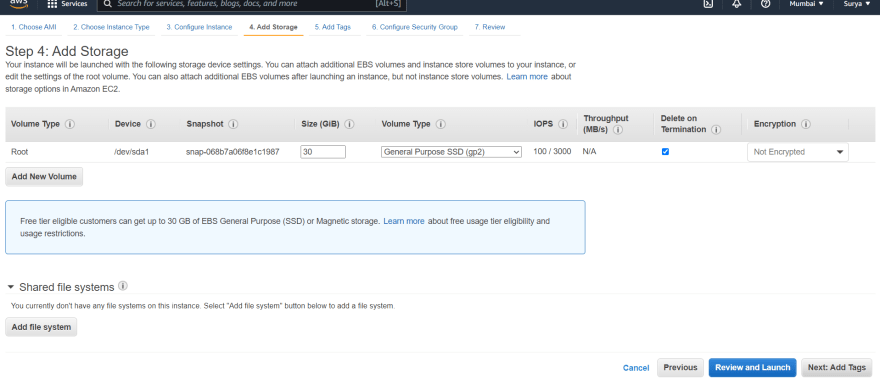Show info icon for Shared file systems
Screen dimensions: 880x379
(123, 286)
